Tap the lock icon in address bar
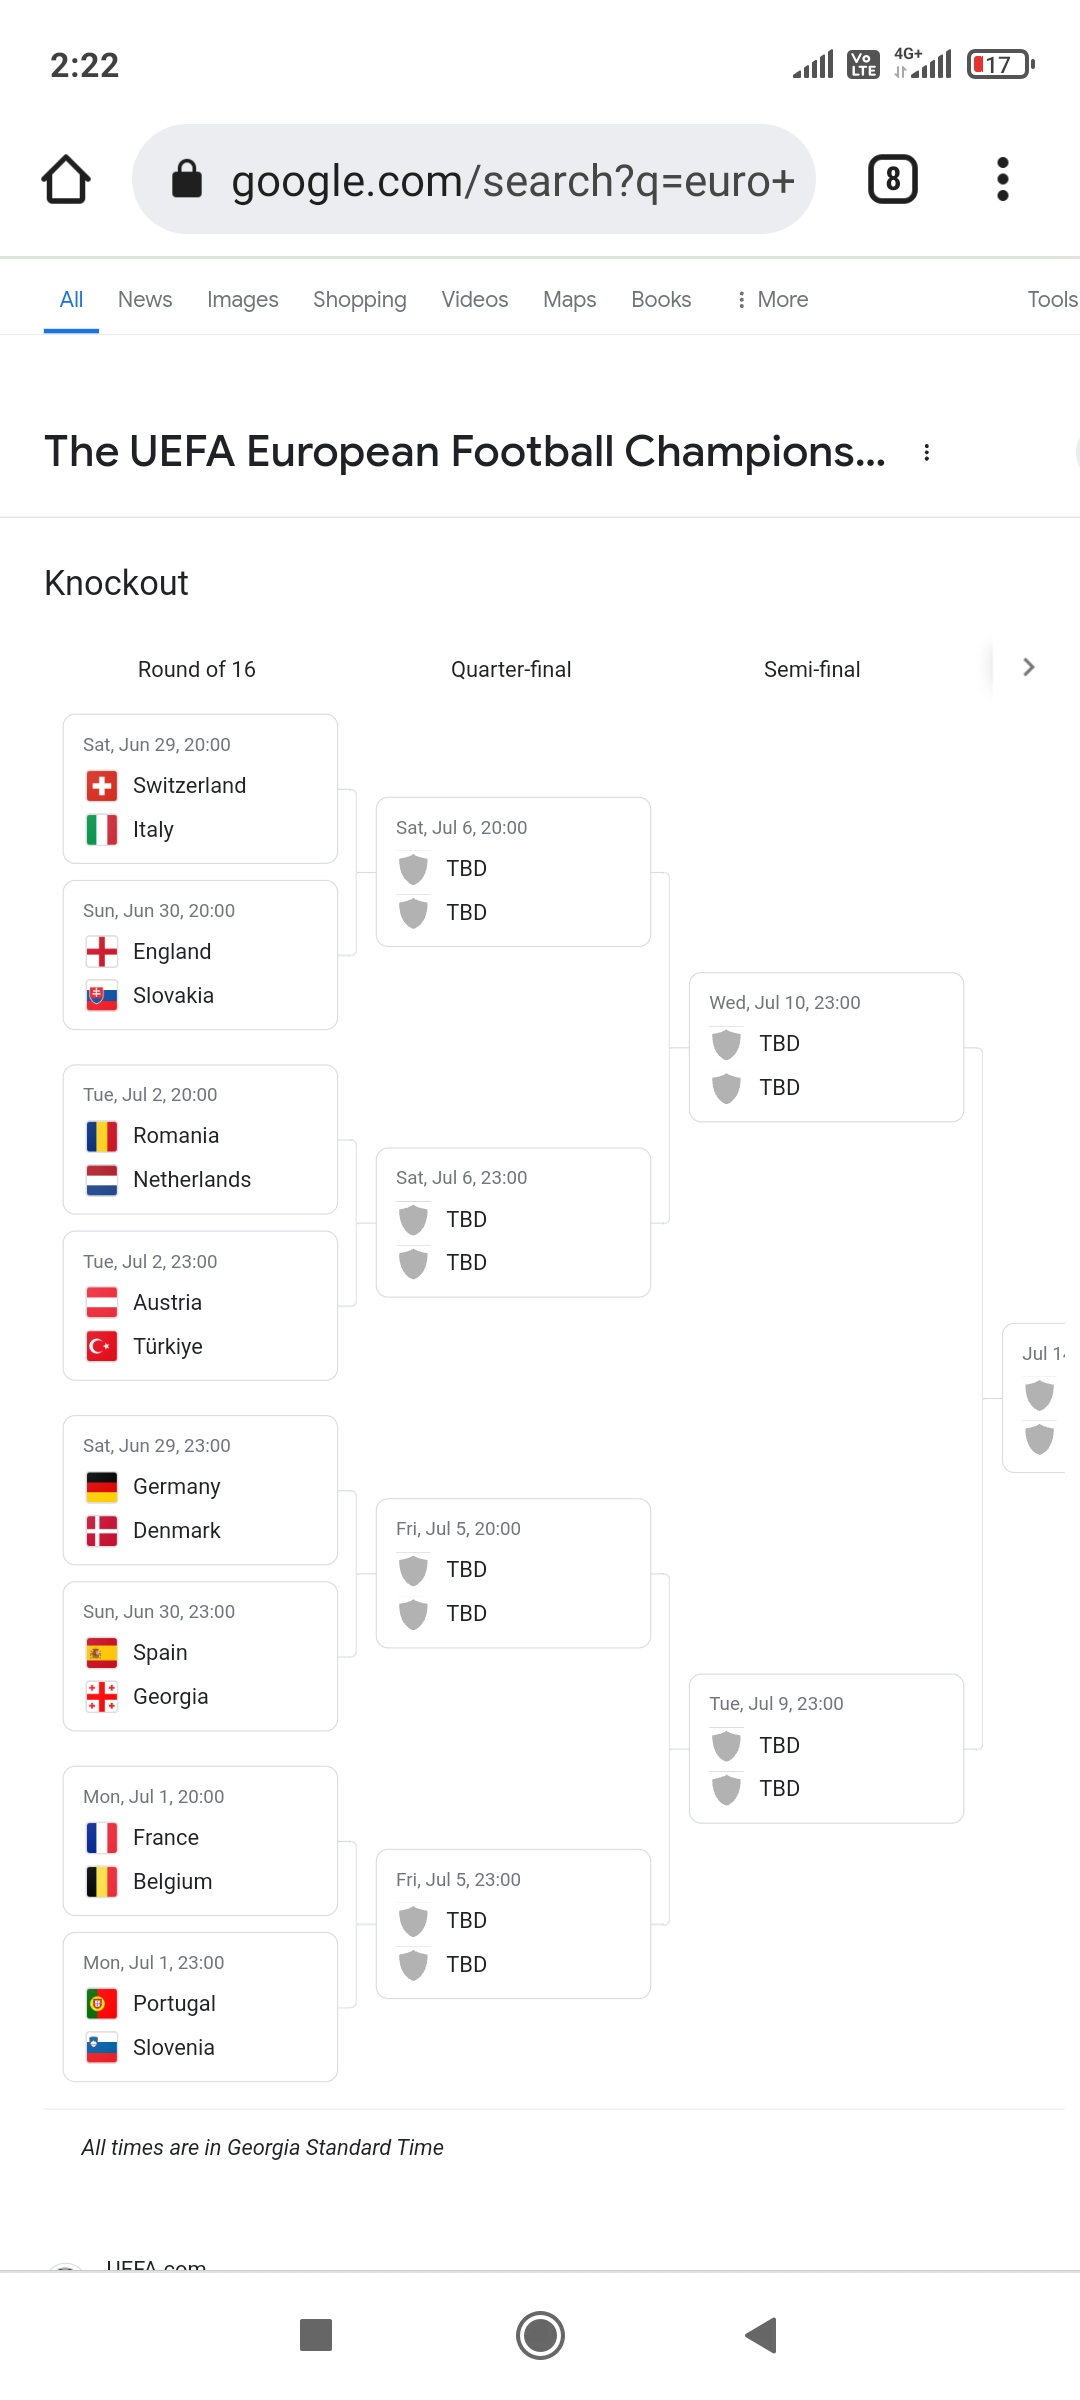Viewport: 1080px width, 2400px height. click(x=187, y=180)
